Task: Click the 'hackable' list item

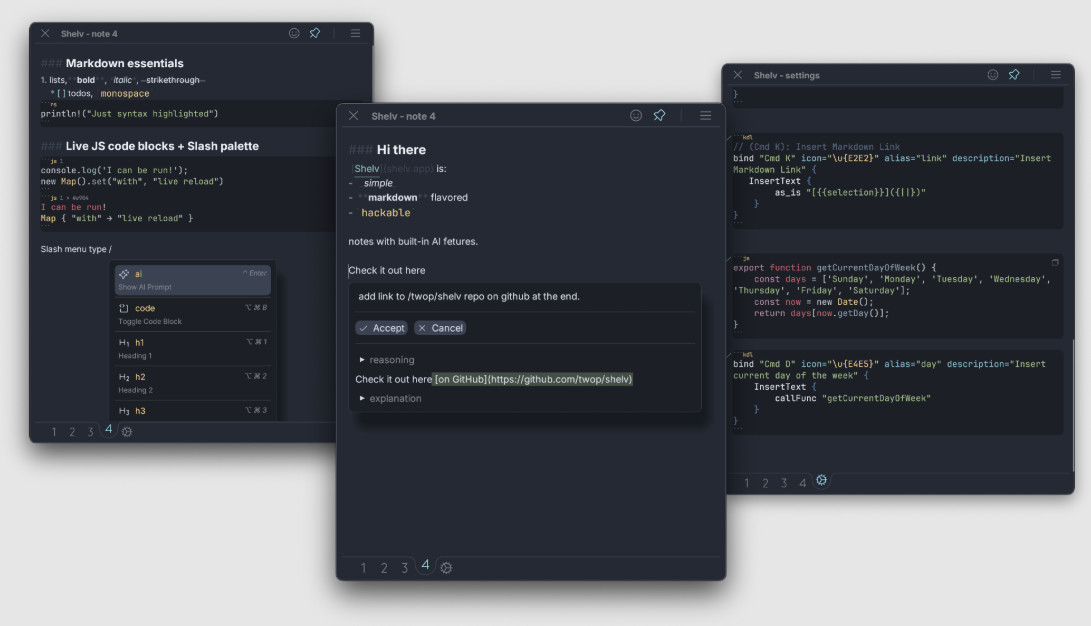Action: click(385, 213)
